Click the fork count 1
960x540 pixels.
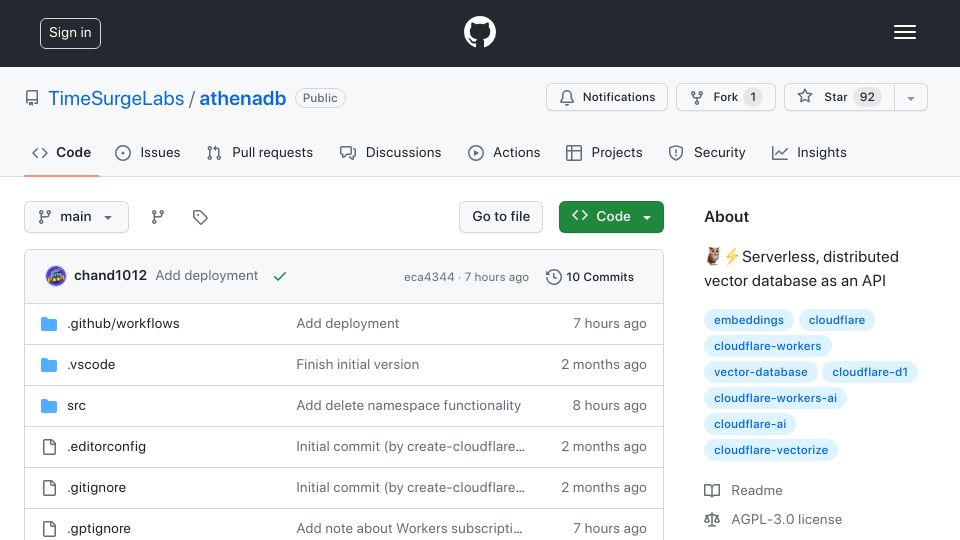tap(753, 97)
